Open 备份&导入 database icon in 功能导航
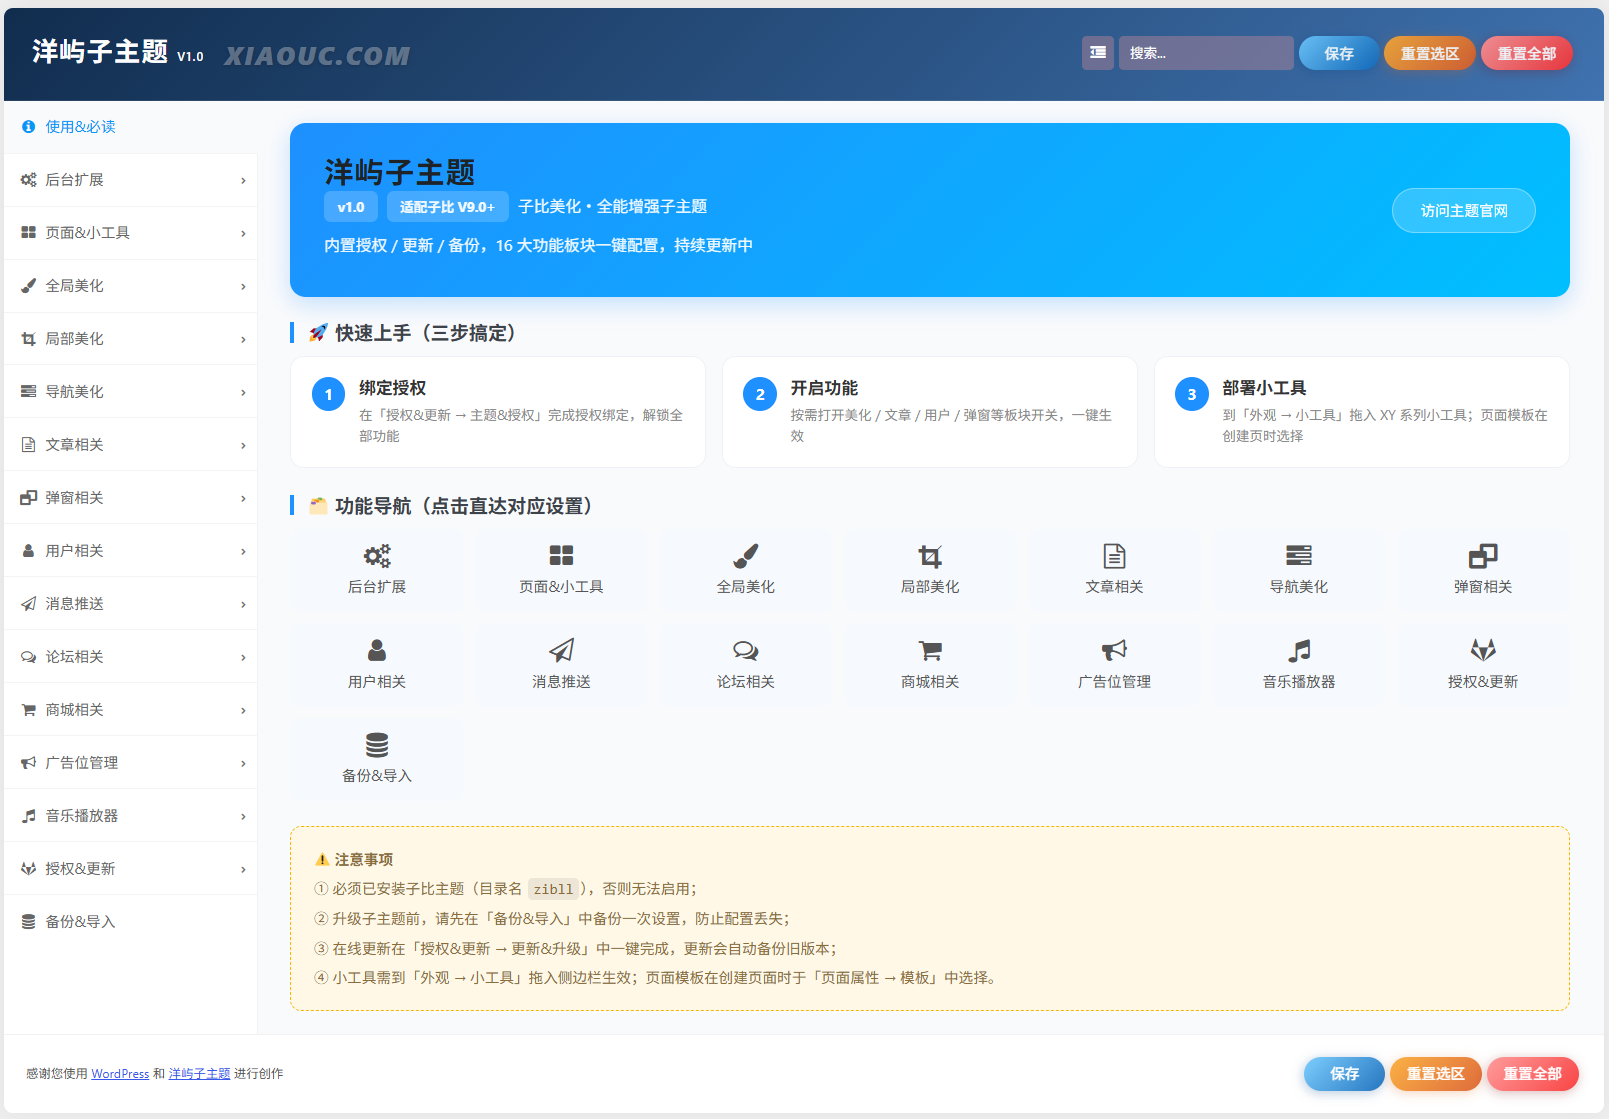This screenshot has width=1609, height=1119. (377, 744)
